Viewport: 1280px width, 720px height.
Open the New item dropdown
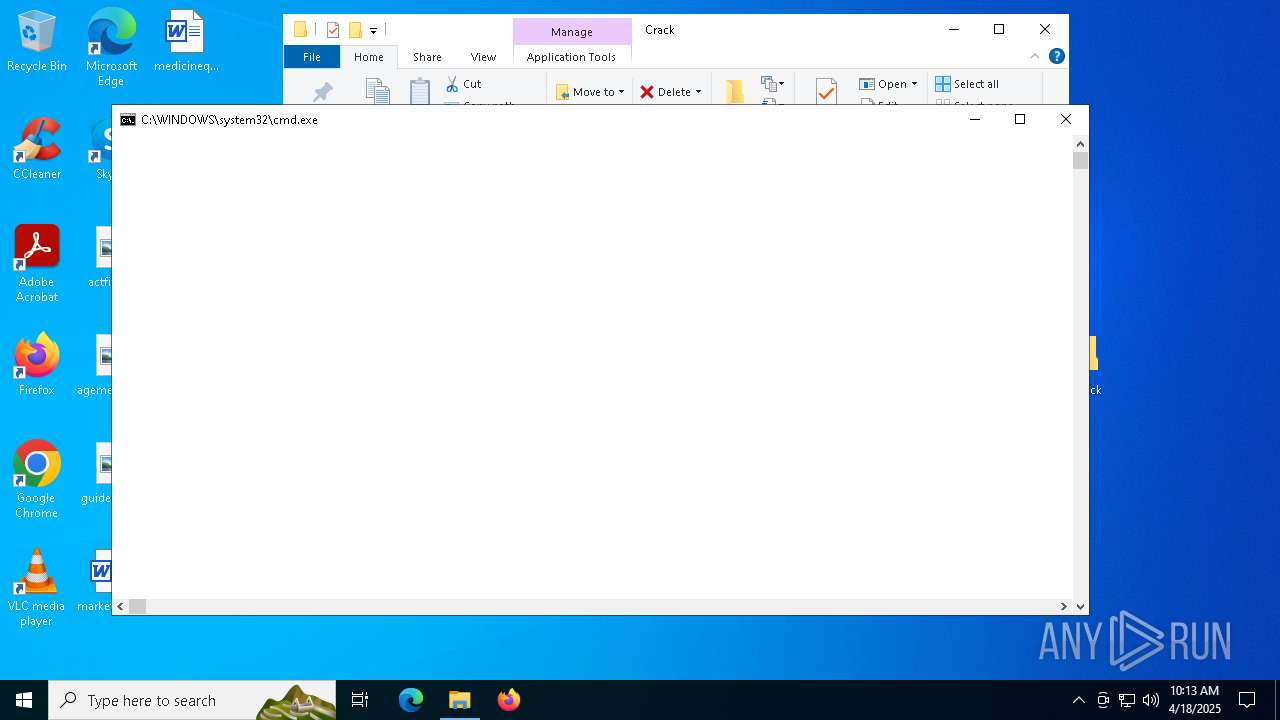773,84
